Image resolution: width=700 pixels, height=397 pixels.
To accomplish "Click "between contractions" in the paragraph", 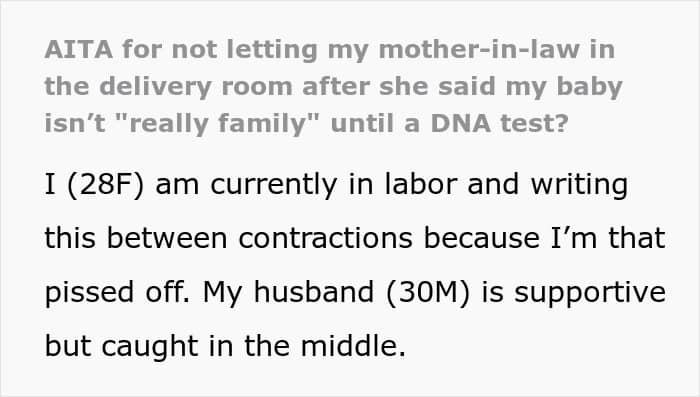I will (x=259, y=238).
